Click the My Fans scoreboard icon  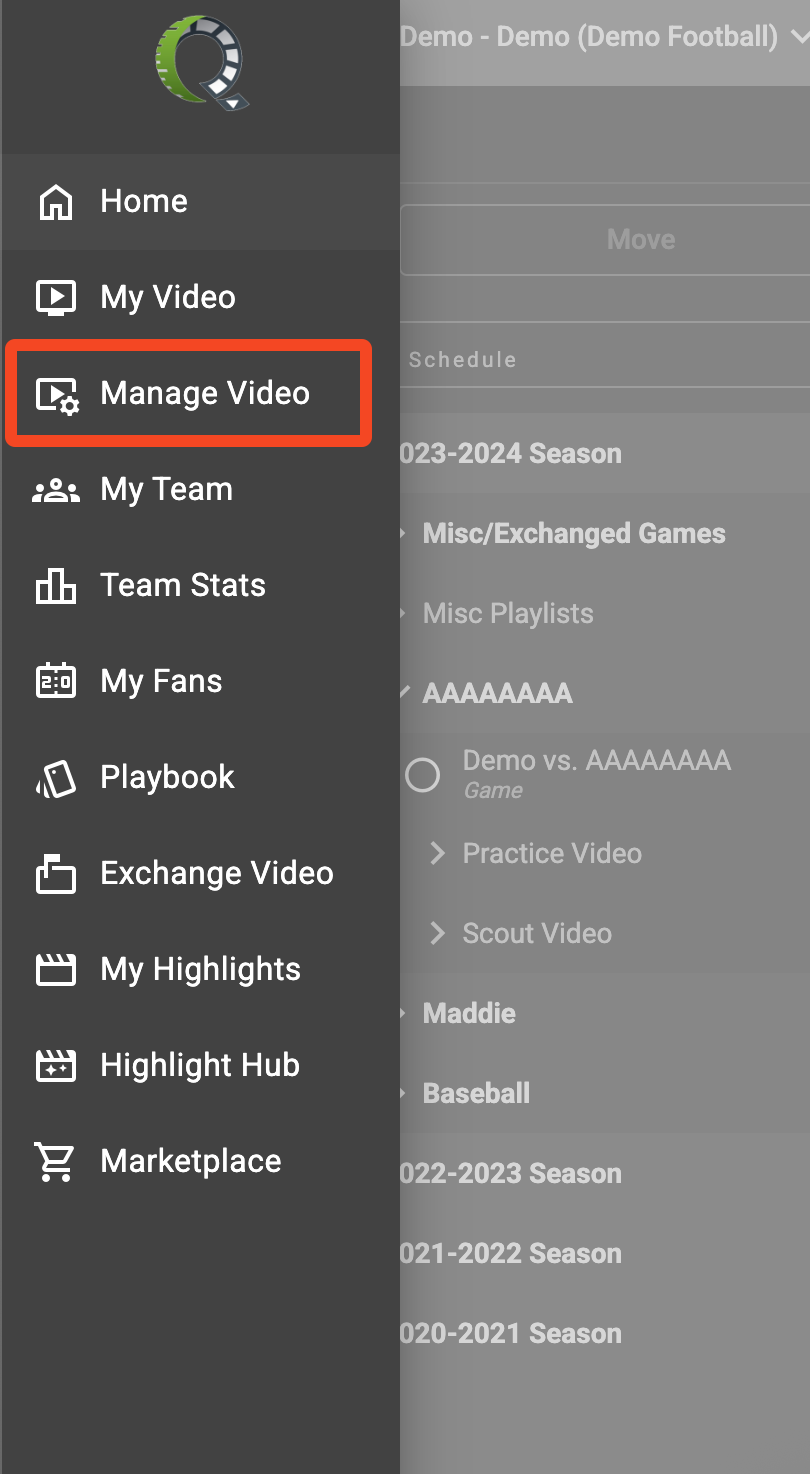(x=55, y=681)
